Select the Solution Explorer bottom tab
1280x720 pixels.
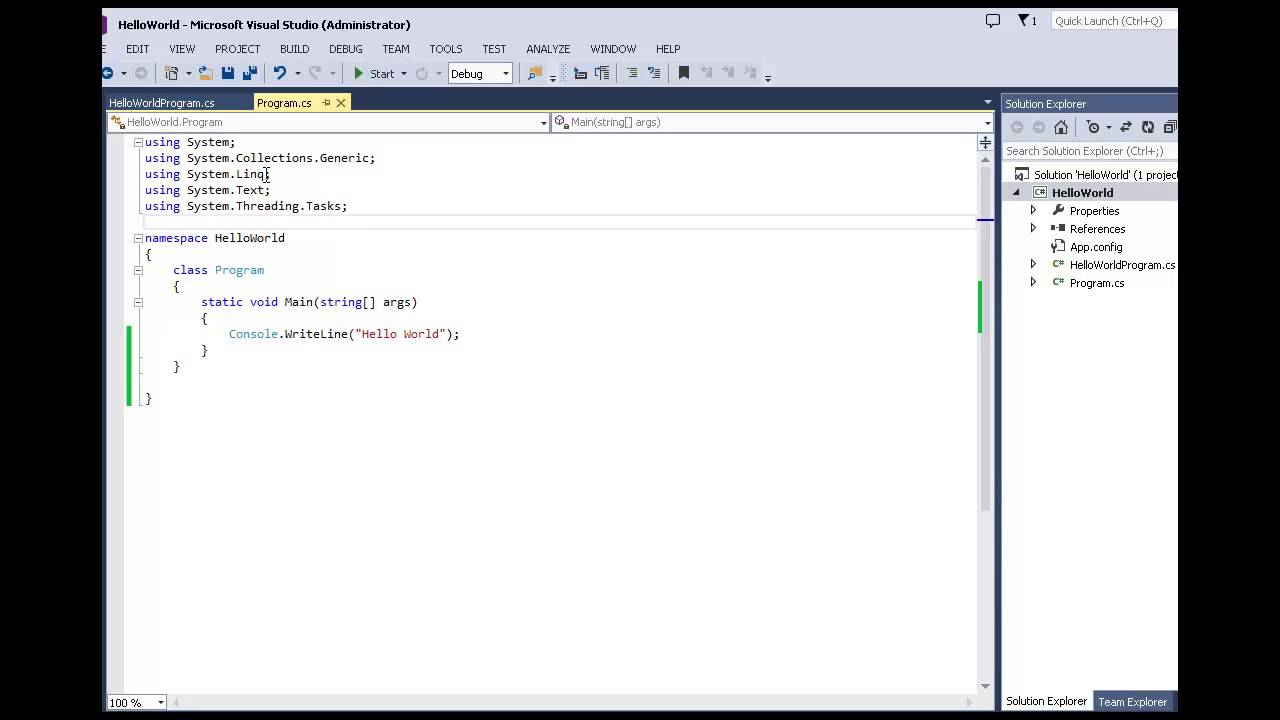[1046, 702]
